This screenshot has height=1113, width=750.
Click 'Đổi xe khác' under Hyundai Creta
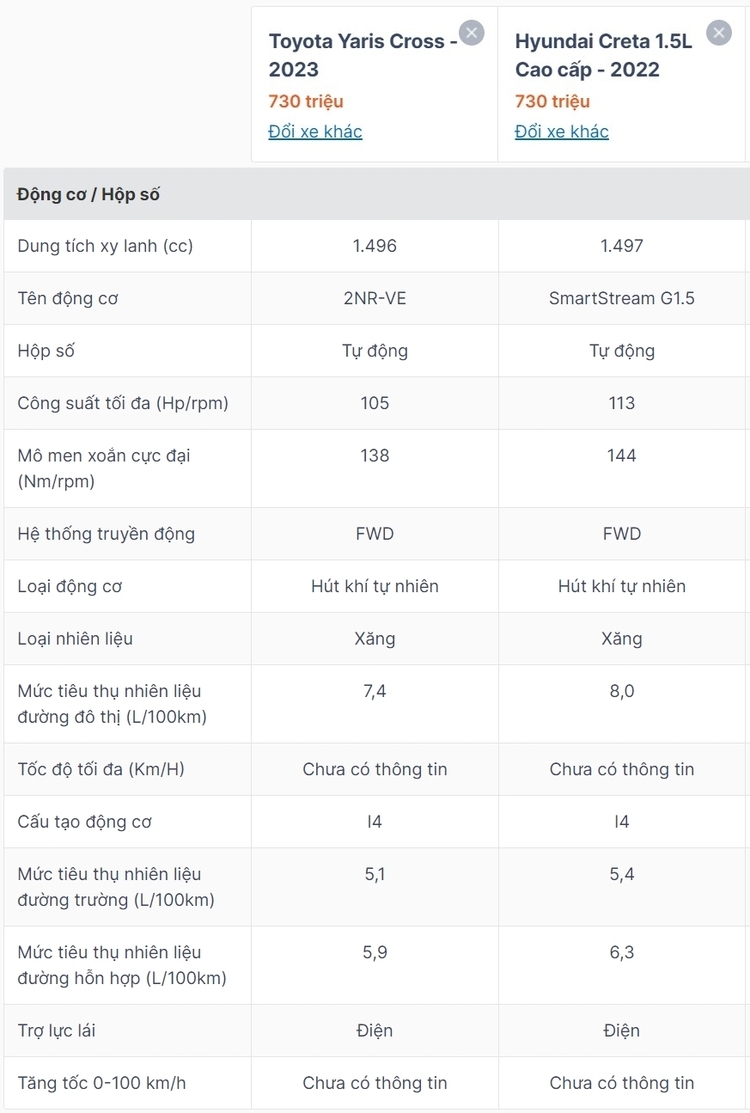coord(562,131)
